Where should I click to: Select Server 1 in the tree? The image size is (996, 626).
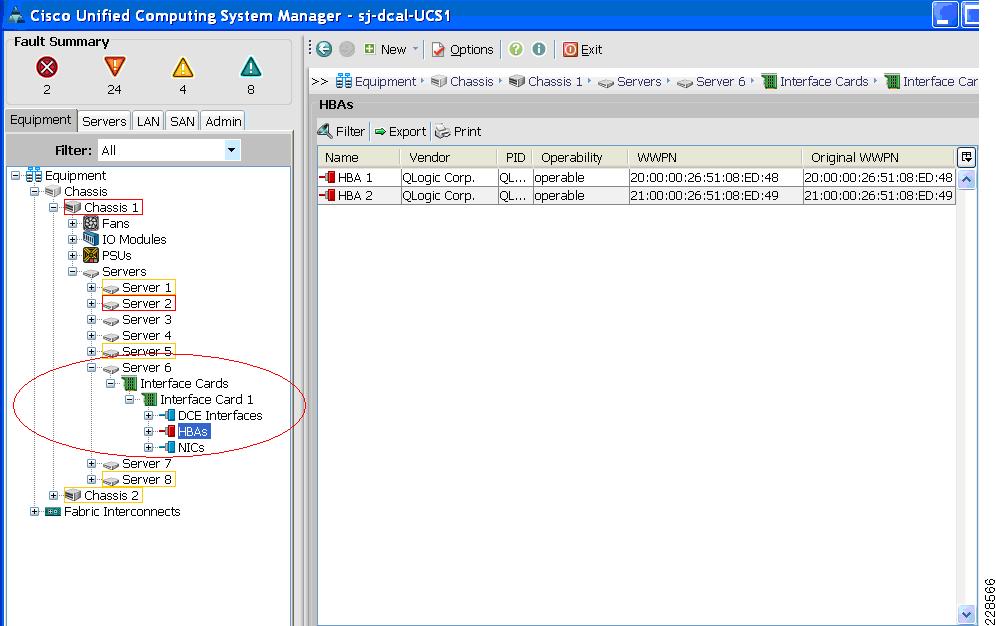point(147,288)
